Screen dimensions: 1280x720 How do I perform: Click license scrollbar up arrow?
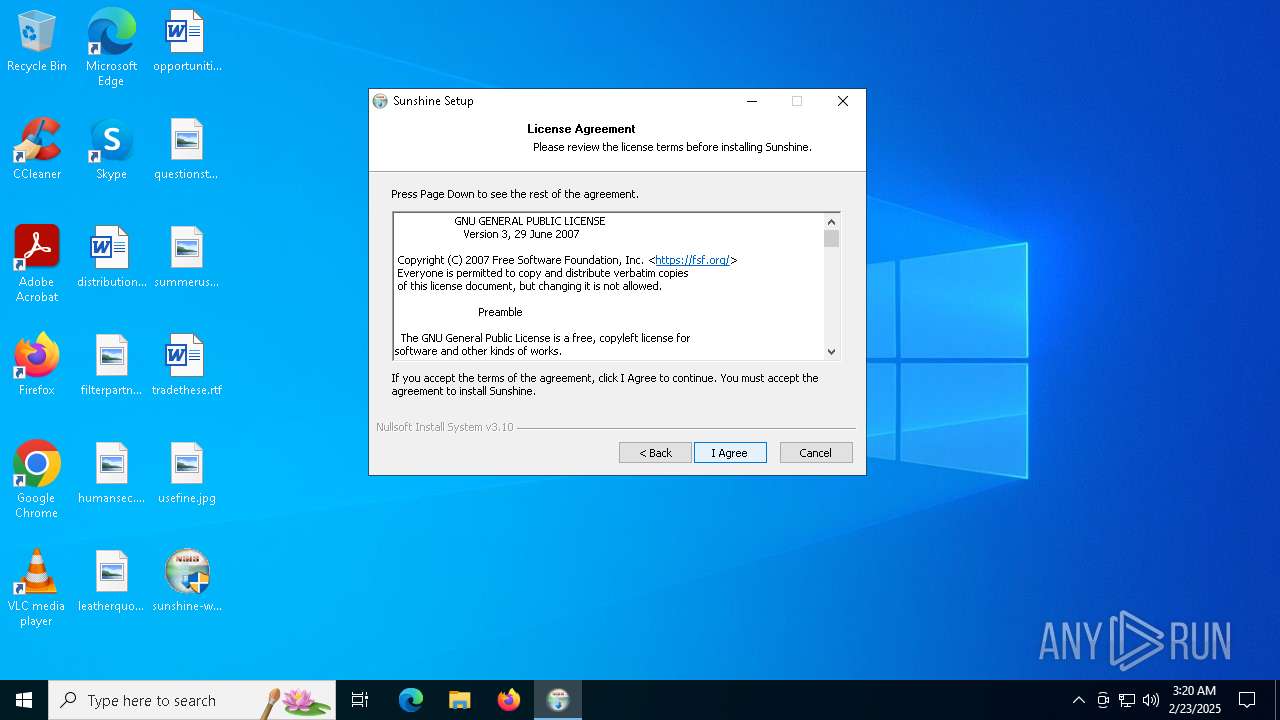pyautogui.click(x=831, y=222)
